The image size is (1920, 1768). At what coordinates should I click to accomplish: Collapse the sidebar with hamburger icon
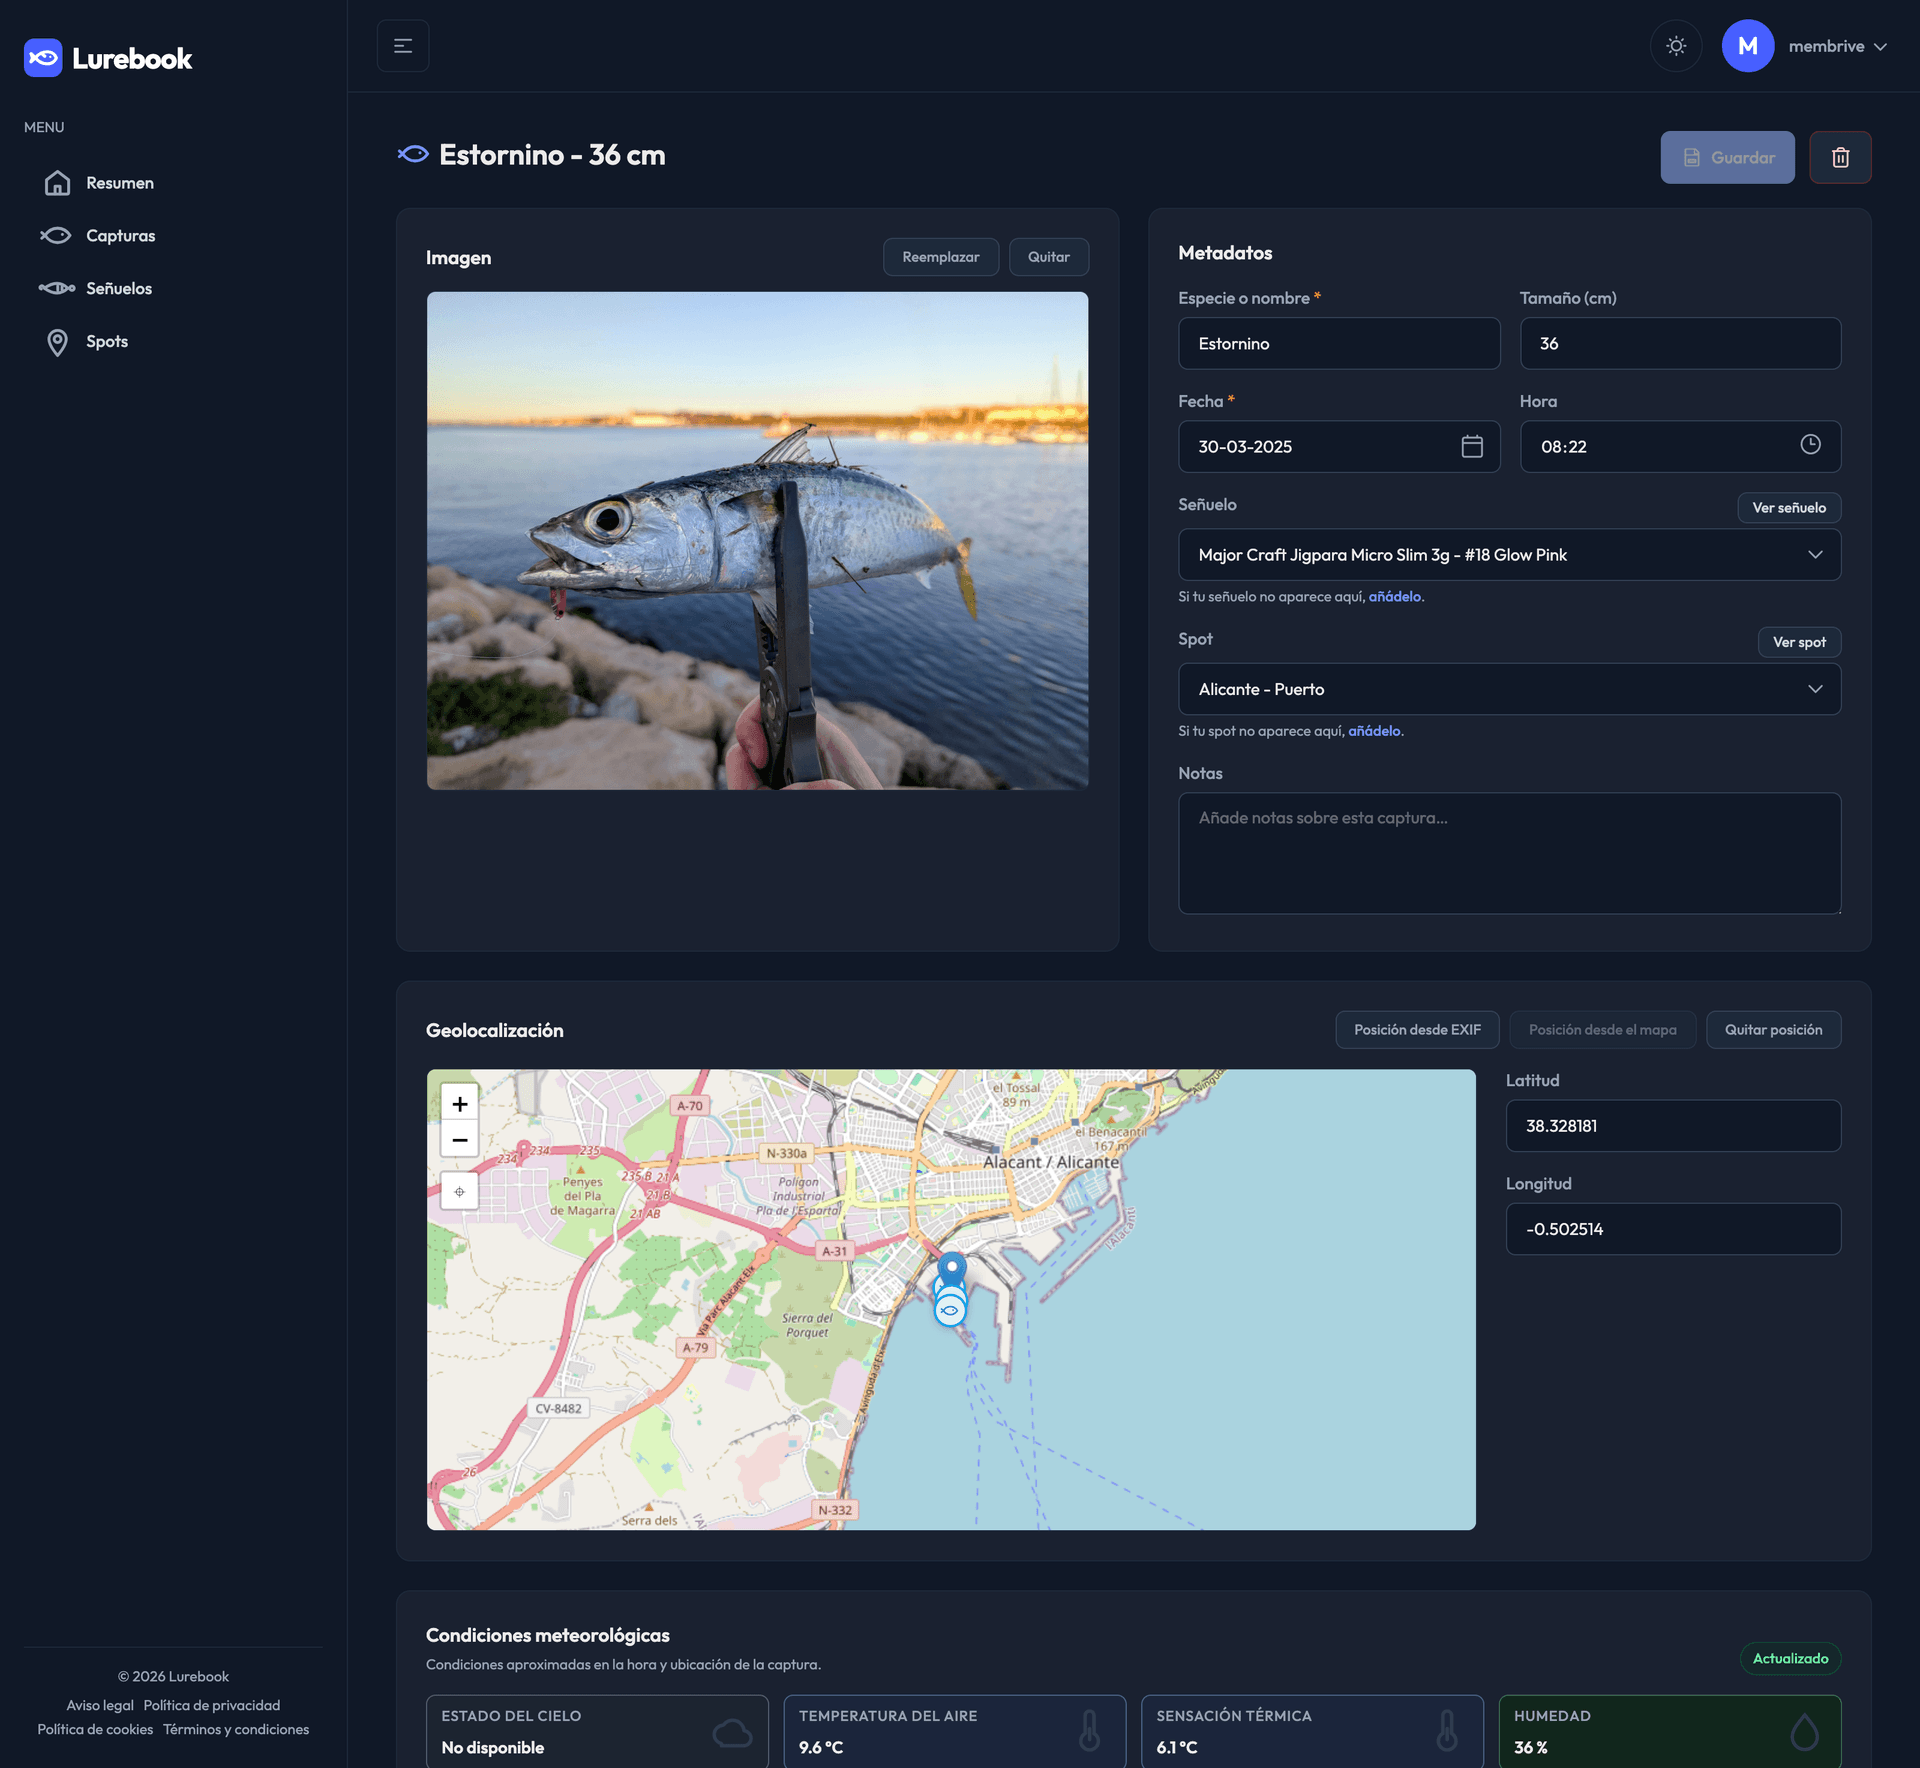(x=403, y=46)
